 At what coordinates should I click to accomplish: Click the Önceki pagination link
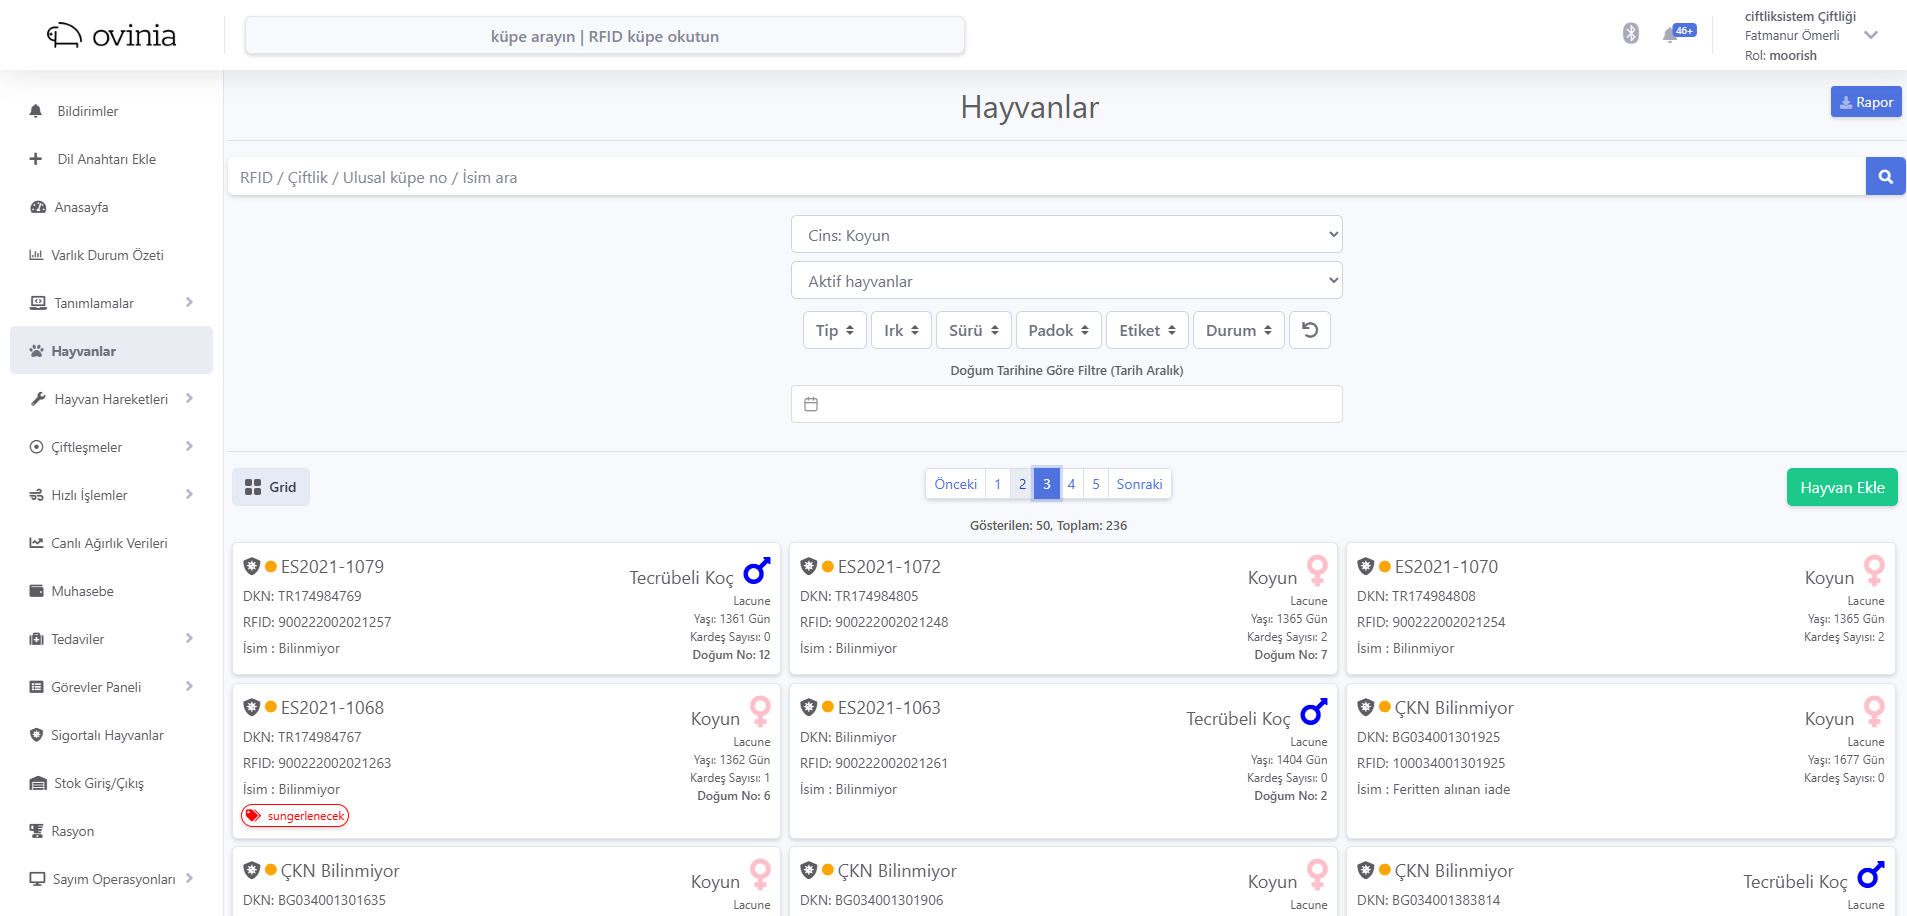(x=956, y=484)
